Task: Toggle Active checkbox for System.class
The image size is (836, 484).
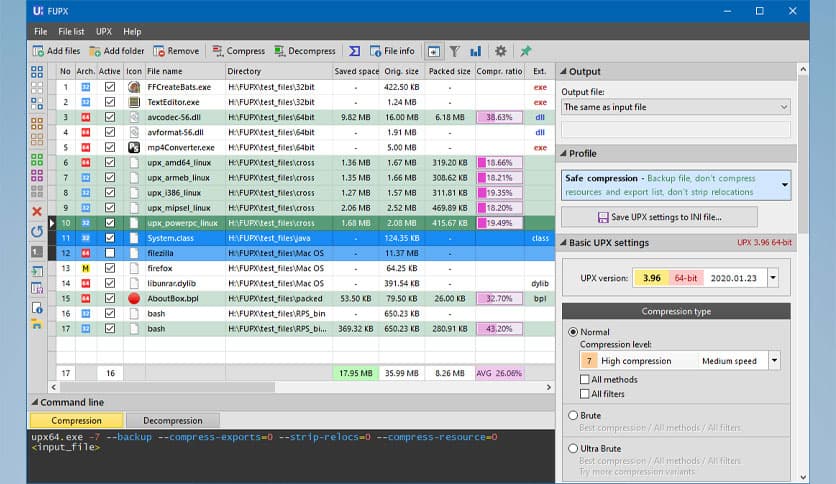Action: (x=110, y=238)
